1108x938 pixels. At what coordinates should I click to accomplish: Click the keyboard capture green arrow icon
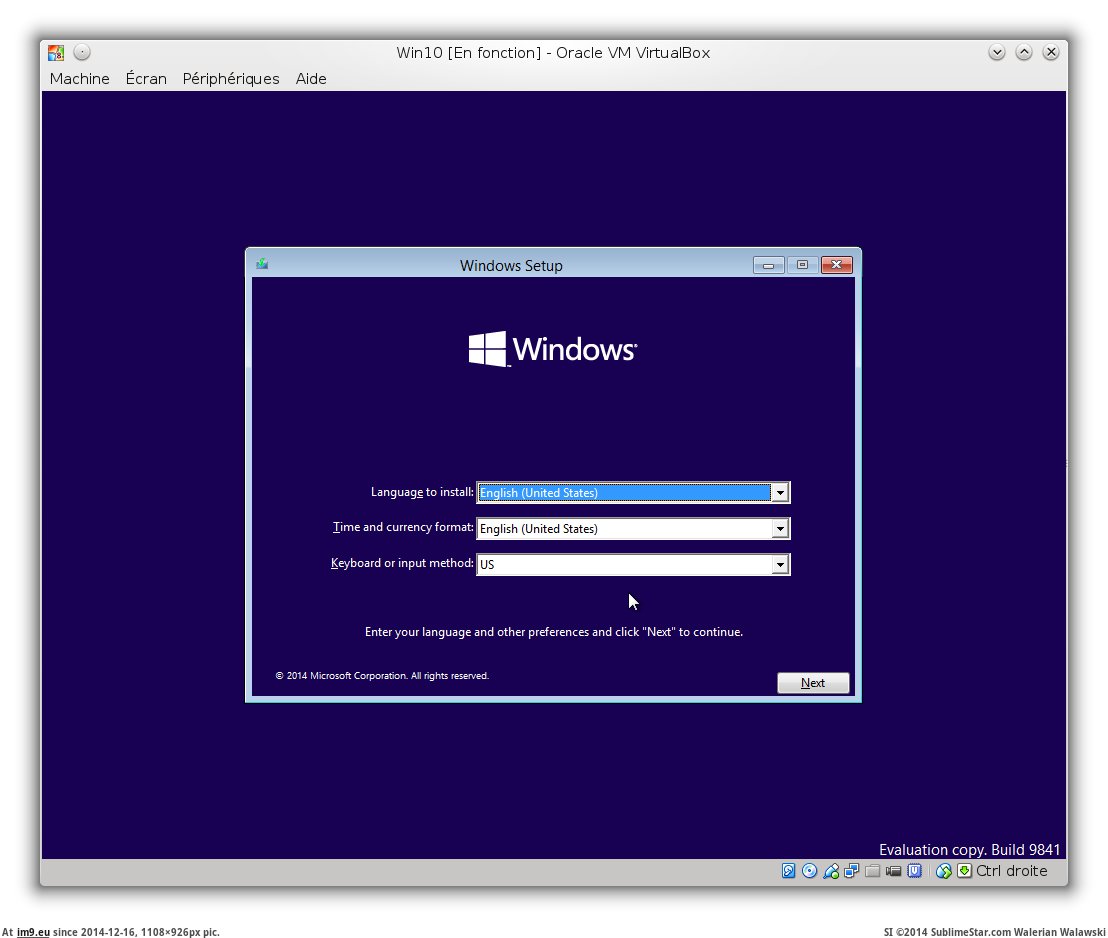tap(964, 871)
